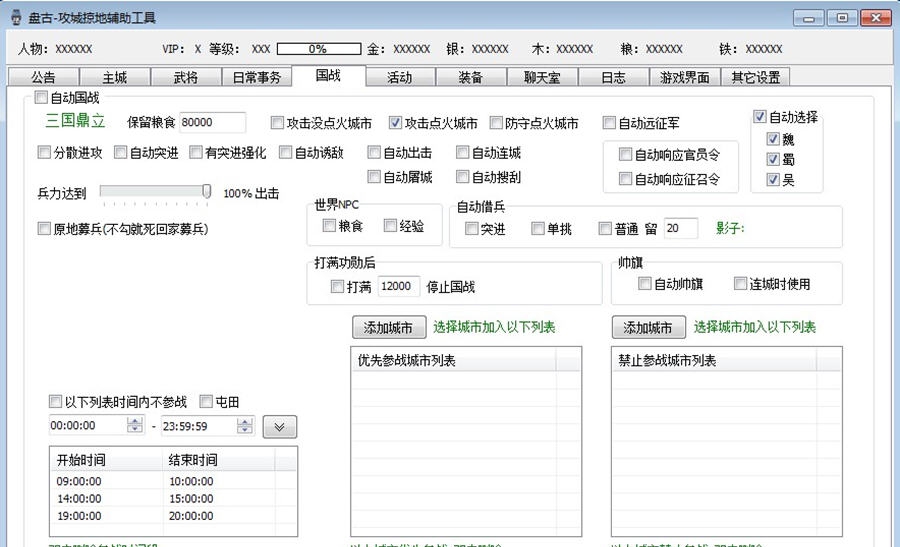
Task: Open the 装备 tab
Action: (471, 78)
